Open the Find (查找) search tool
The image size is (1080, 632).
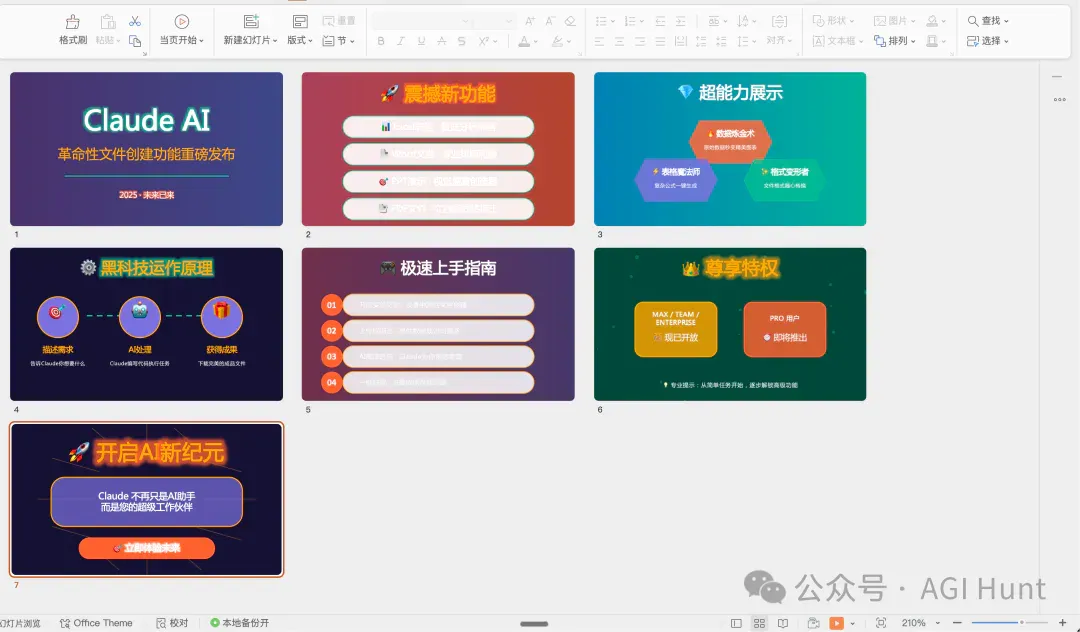(988, 21)
